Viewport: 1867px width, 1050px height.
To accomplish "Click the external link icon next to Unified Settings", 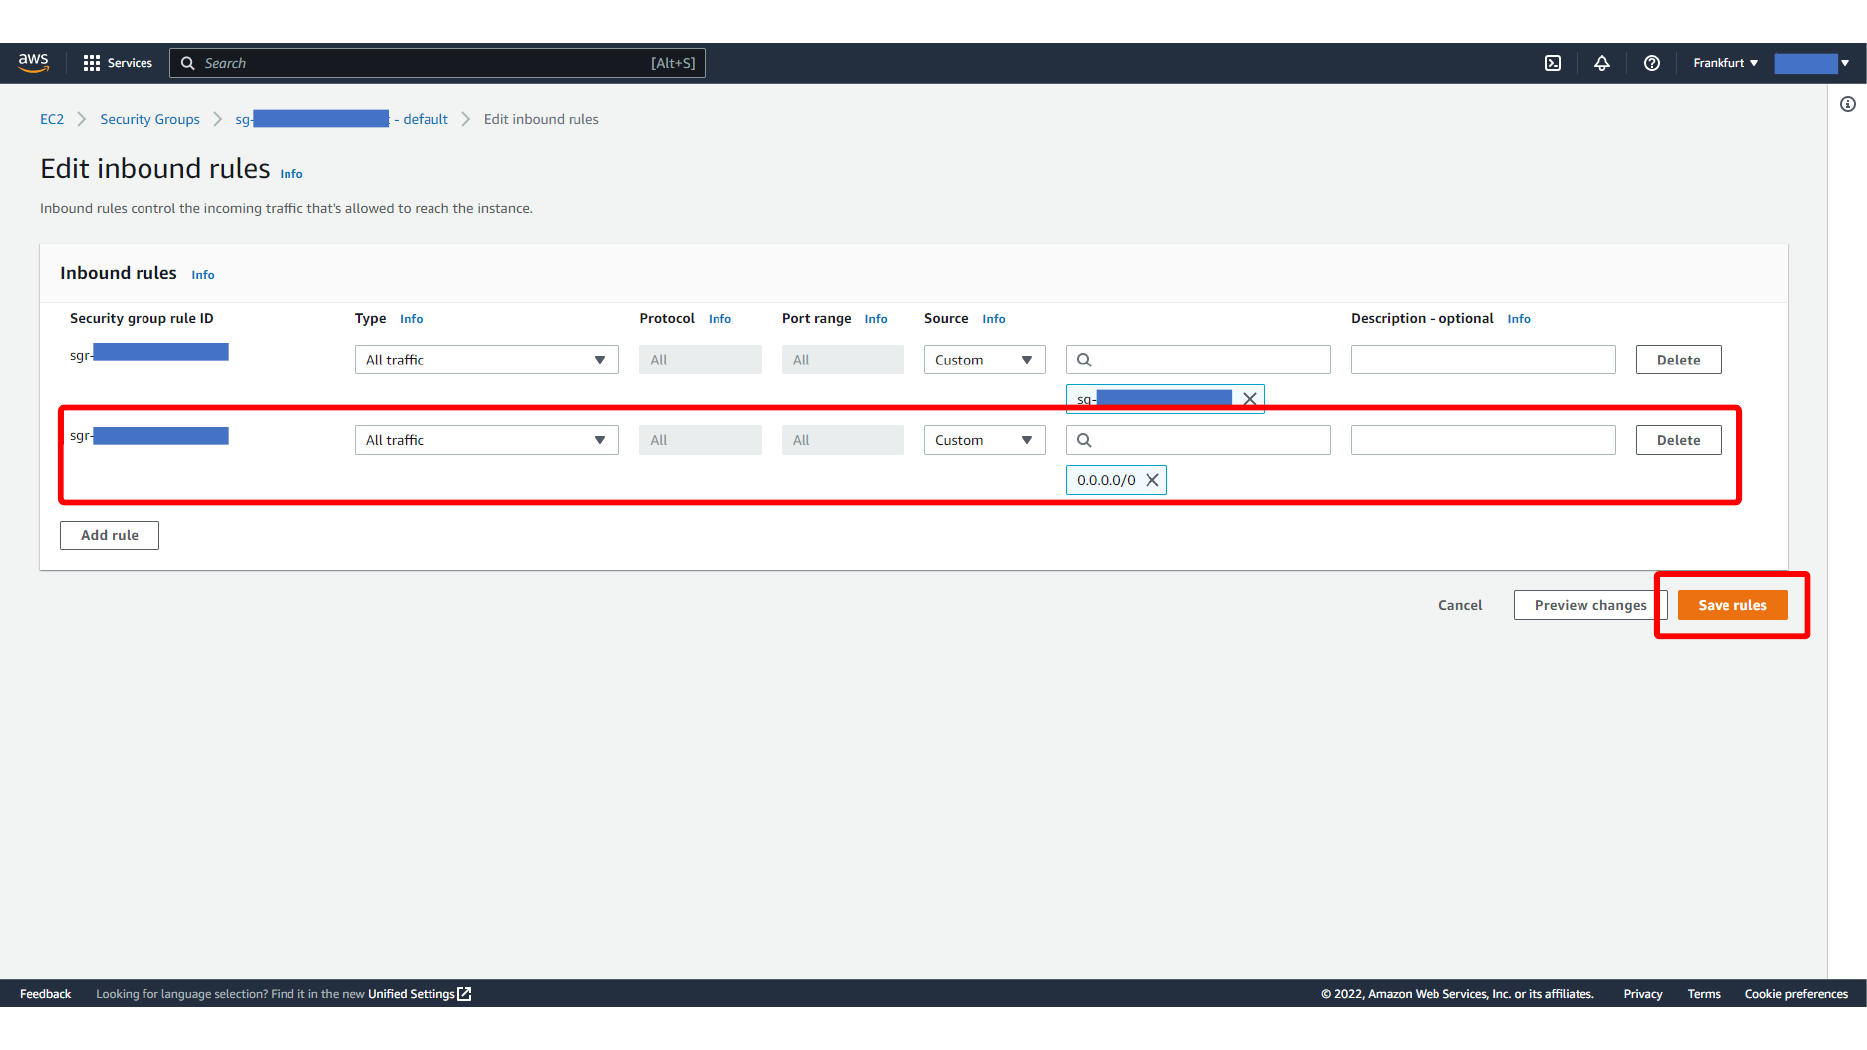I will click(x=464, y=994).
